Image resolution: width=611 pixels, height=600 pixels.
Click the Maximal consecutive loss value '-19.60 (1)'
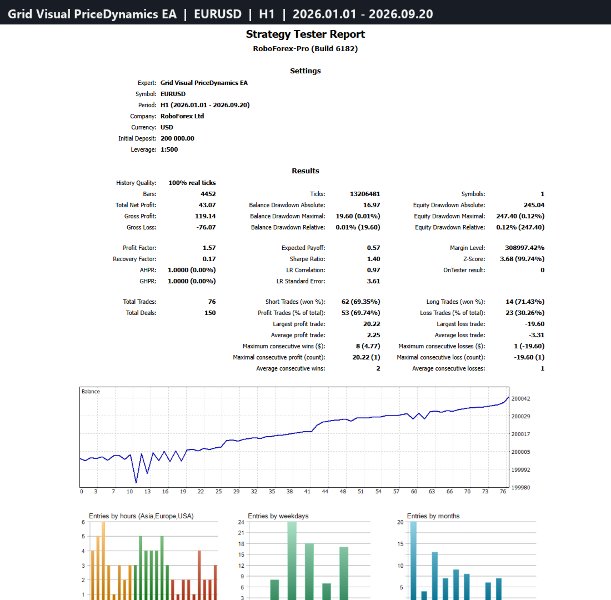pyautogui.click(x=529, y=357)
